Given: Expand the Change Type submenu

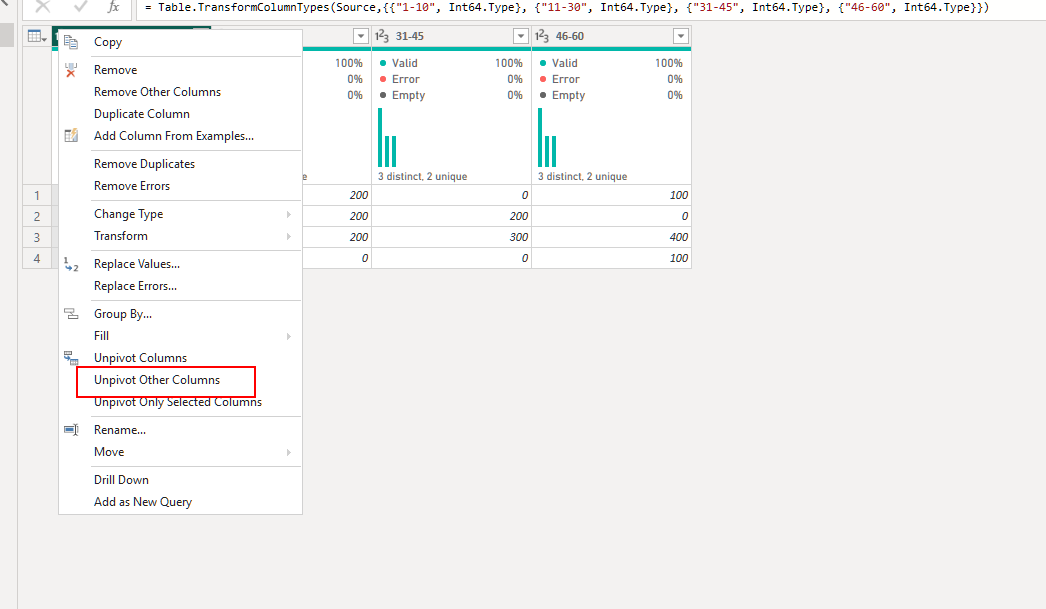Looking at the screenshot, I should [288, 214].
